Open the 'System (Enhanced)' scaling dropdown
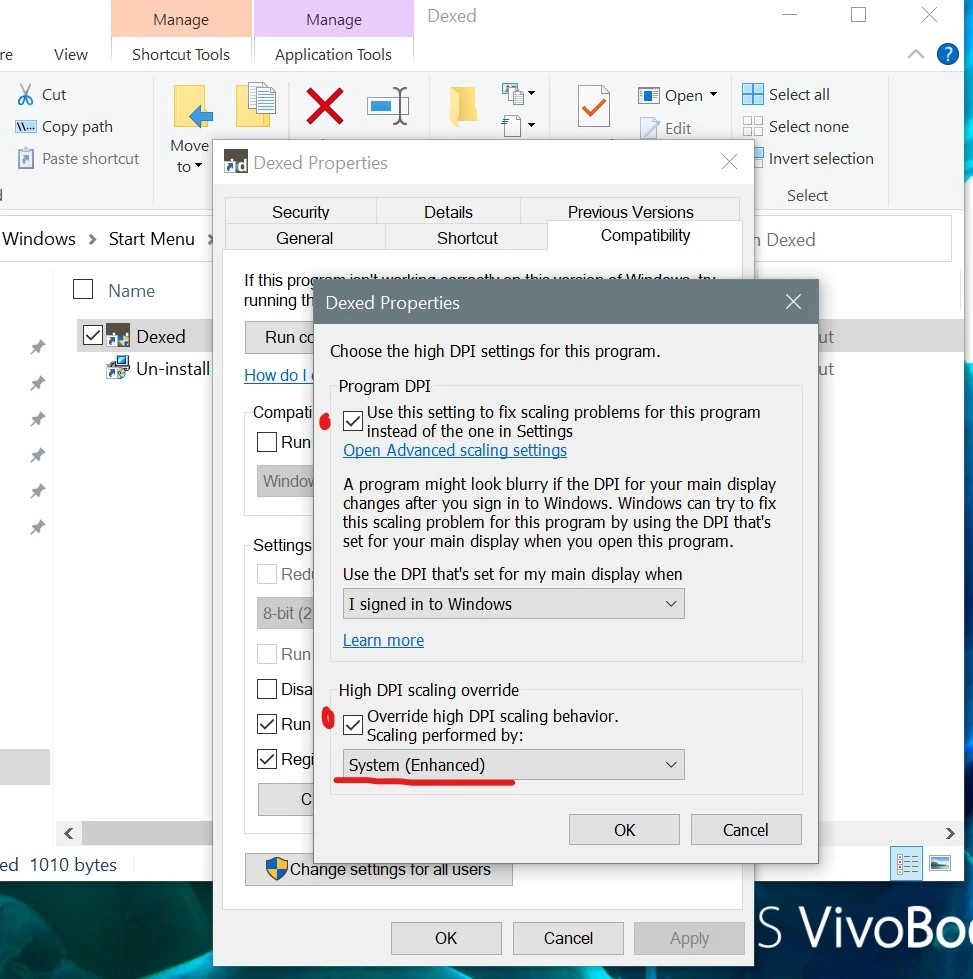The height and width of the screenshot is (979, 973). coord(513,765)
